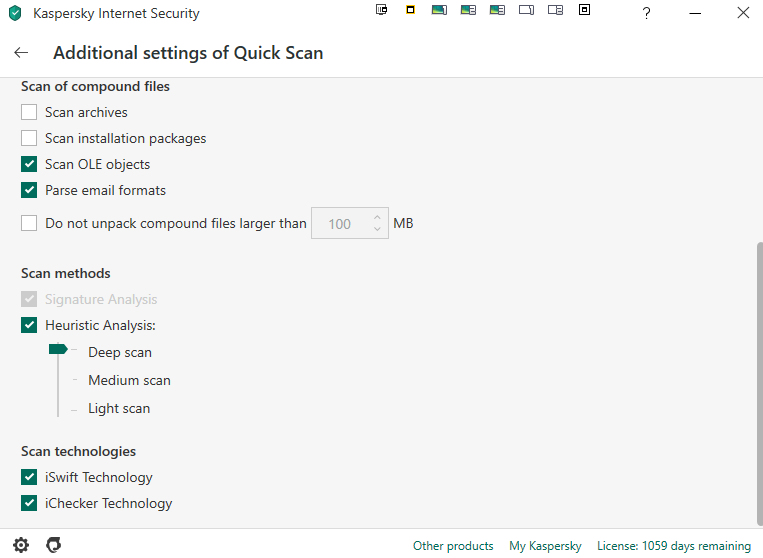Set heuristic slider to Deep scan
The image size is (763, 558).
(120, 352)
